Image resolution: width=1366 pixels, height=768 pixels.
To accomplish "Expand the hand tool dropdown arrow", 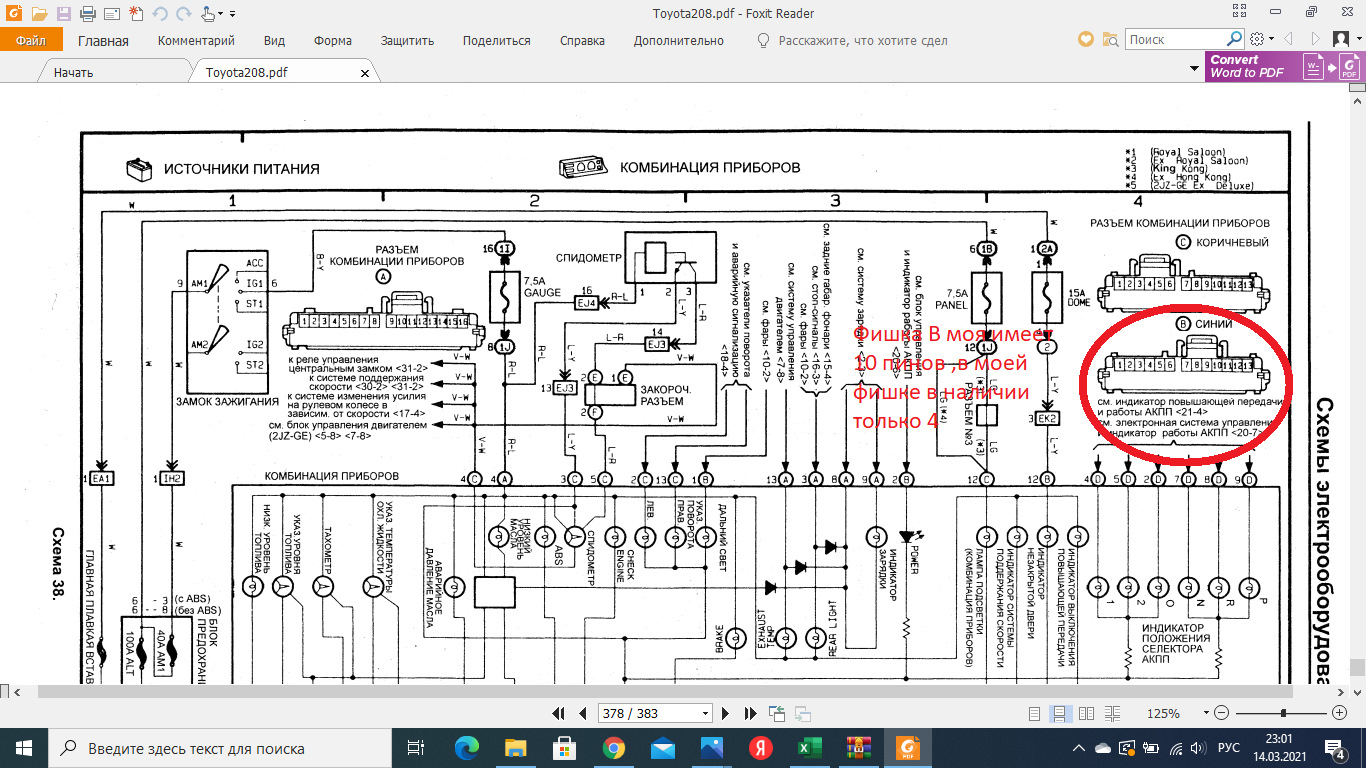I will pyautogui.click(x=220, y=14).
